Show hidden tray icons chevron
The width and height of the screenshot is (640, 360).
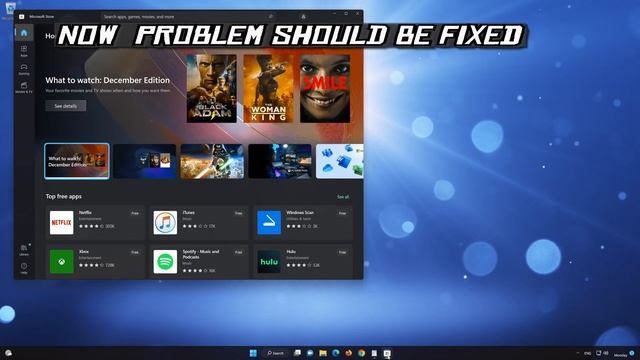577,353
